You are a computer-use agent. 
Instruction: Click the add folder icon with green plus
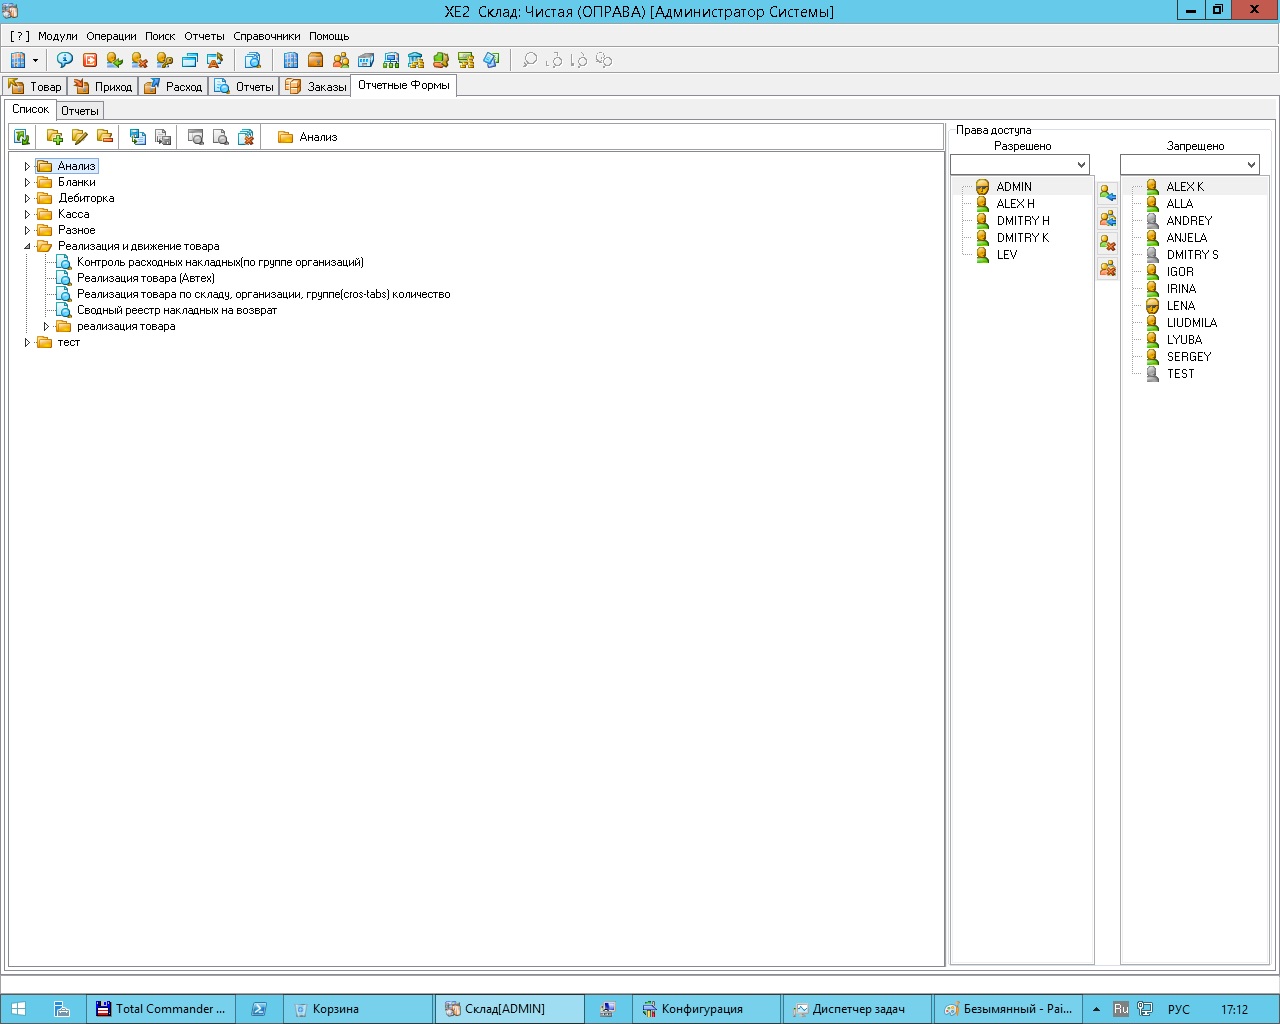tap(55, 137)
